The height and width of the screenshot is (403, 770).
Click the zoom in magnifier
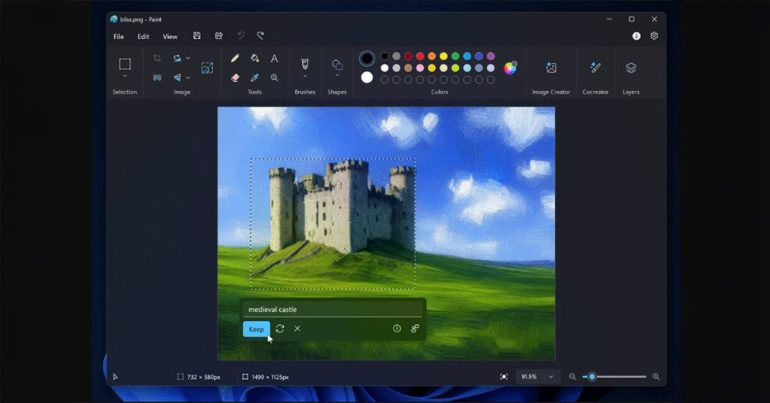coord(656,376)
